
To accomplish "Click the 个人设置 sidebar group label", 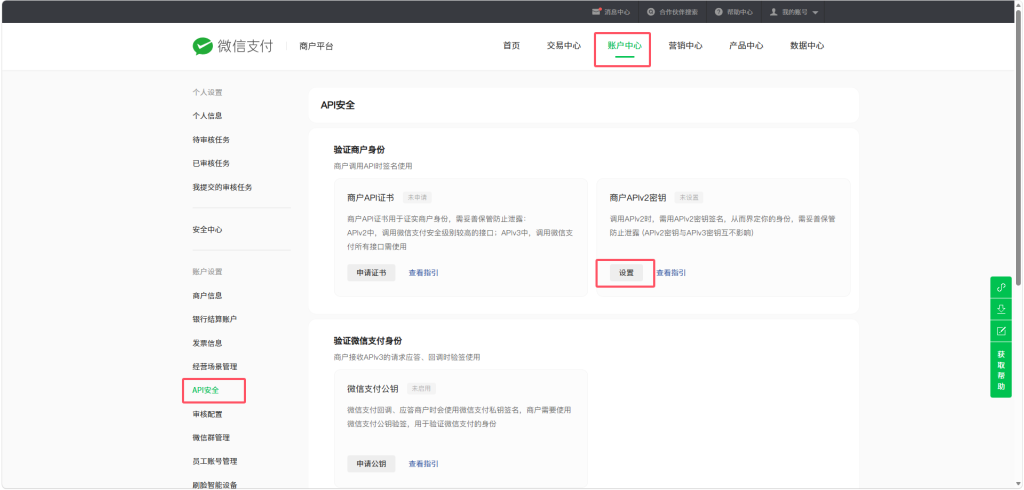I will click(x=207, y=93).
